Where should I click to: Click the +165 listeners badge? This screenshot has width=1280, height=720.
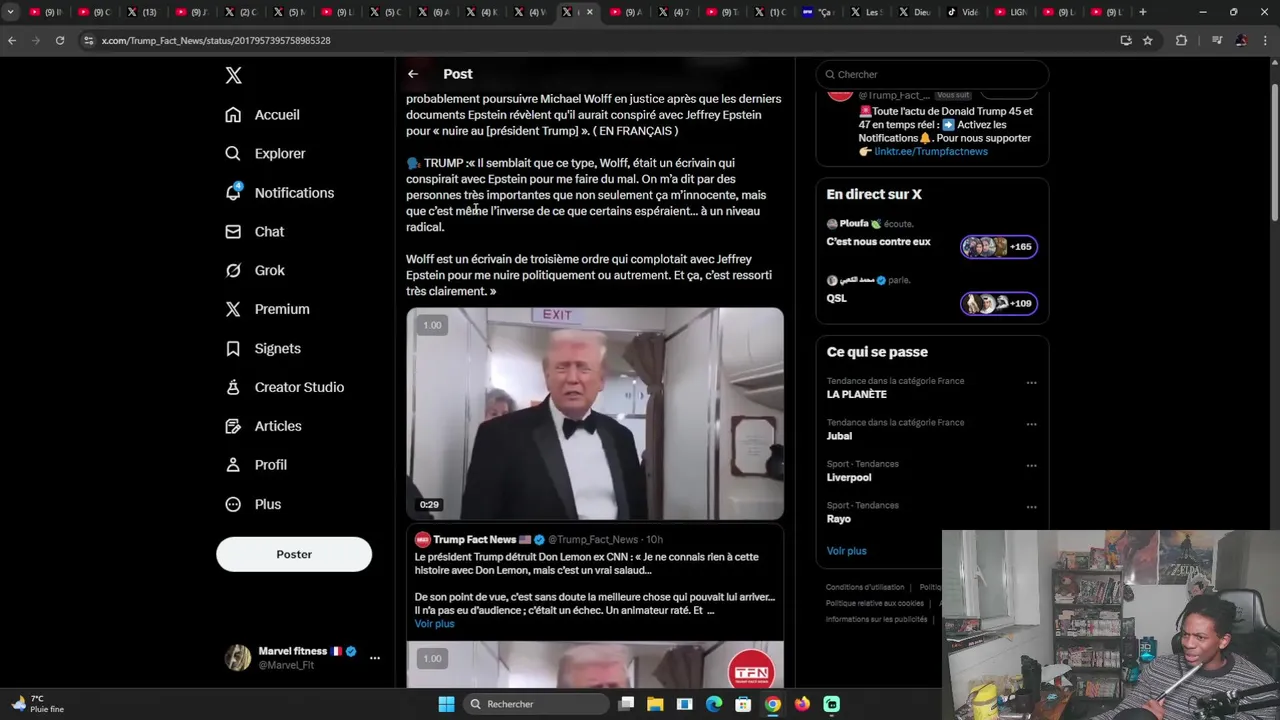click(x=999, y=247)
